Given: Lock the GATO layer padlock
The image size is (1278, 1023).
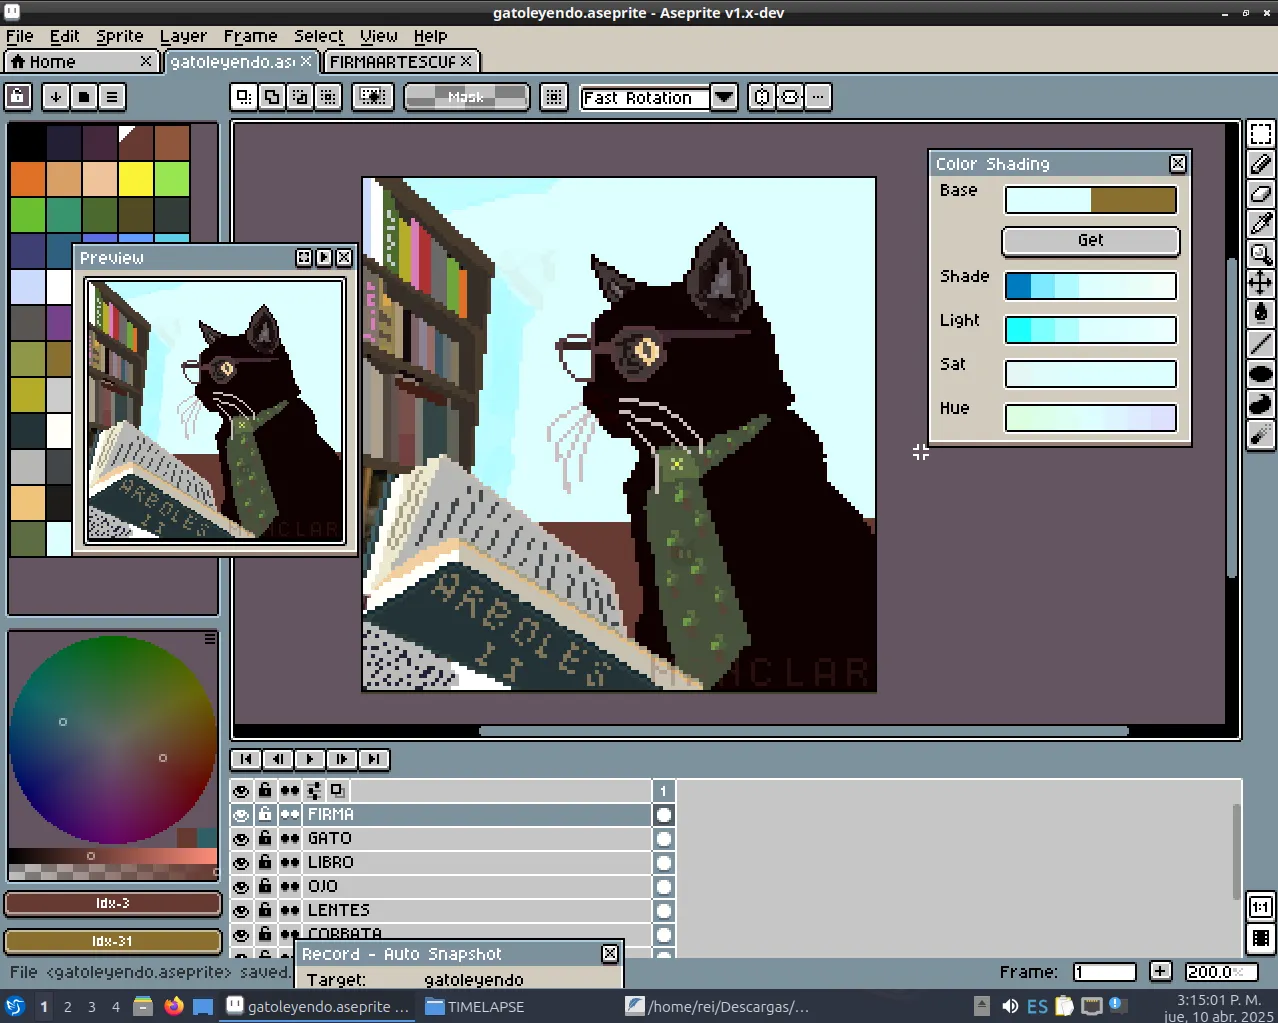Looking at the screenshot, I should tap(265, 839).
